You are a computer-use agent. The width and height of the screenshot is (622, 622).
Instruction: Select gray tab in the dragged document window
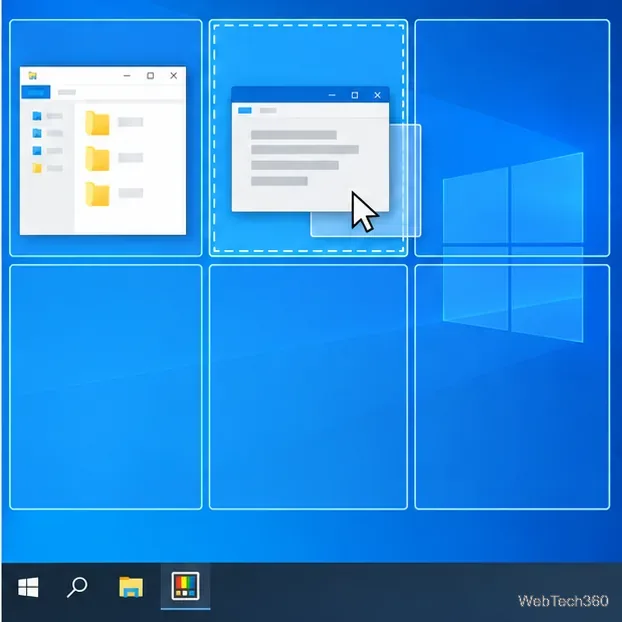[x=268, y=110]
